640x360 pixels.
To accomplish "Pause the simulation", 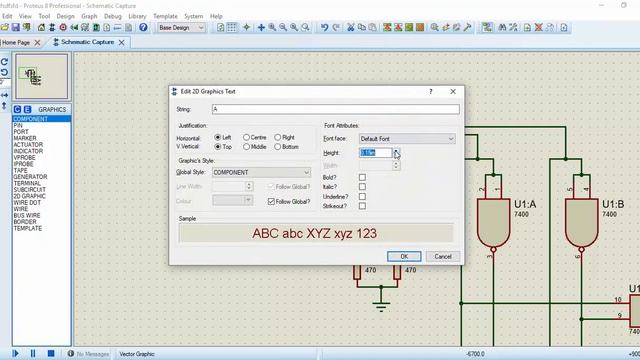I will pos(33,353).
